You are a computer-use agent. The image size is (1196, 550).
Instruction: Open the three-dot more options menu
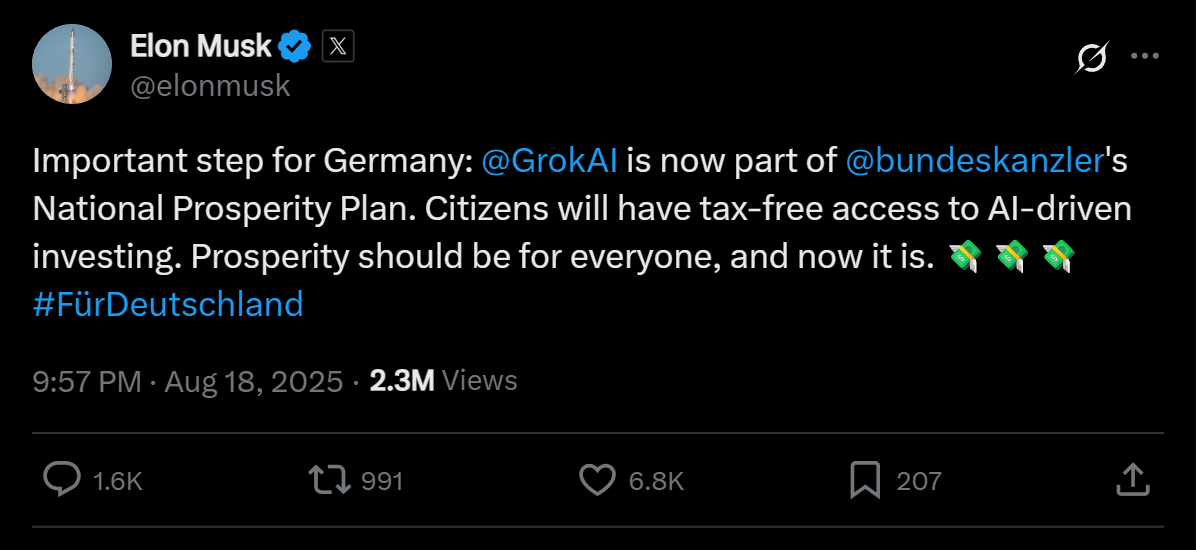[1144, 57]
